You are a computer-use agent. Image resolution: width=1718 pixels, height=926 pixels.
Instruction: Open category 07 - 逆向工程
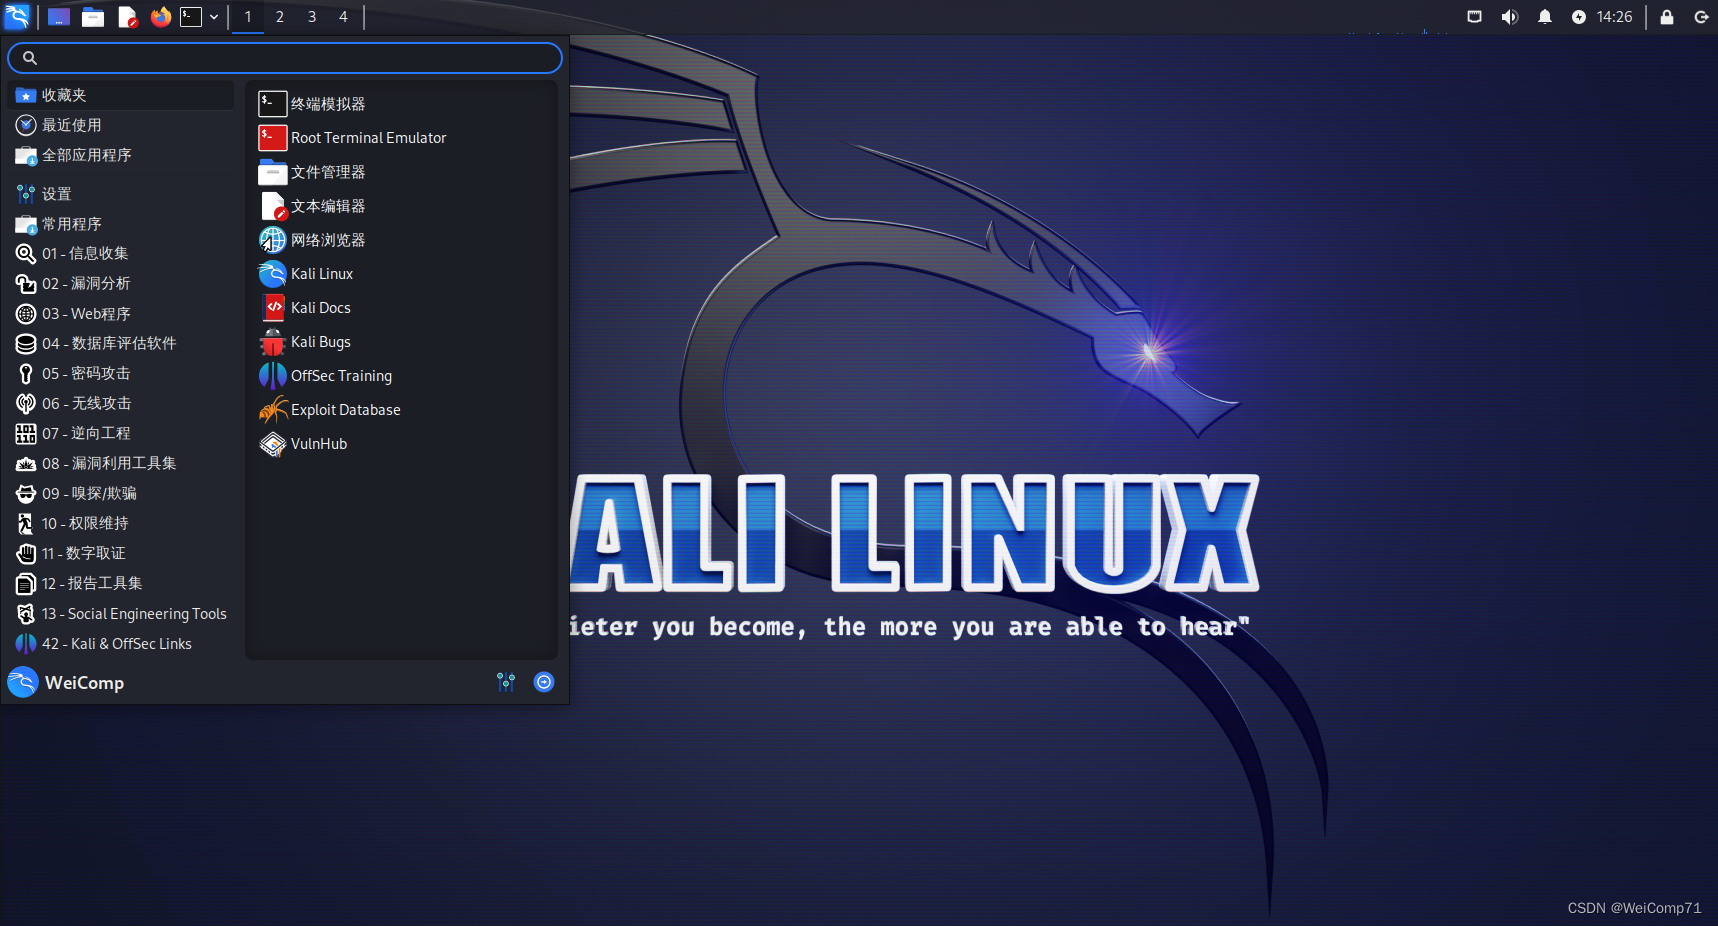(x=121, y=434)
